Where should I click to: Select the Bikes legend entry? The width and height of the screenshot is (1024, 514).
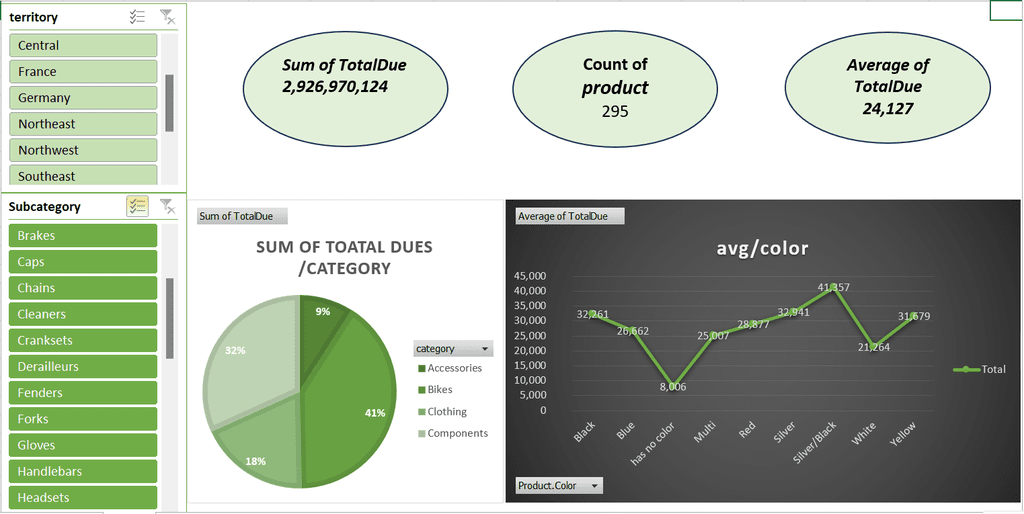point(435,390)
